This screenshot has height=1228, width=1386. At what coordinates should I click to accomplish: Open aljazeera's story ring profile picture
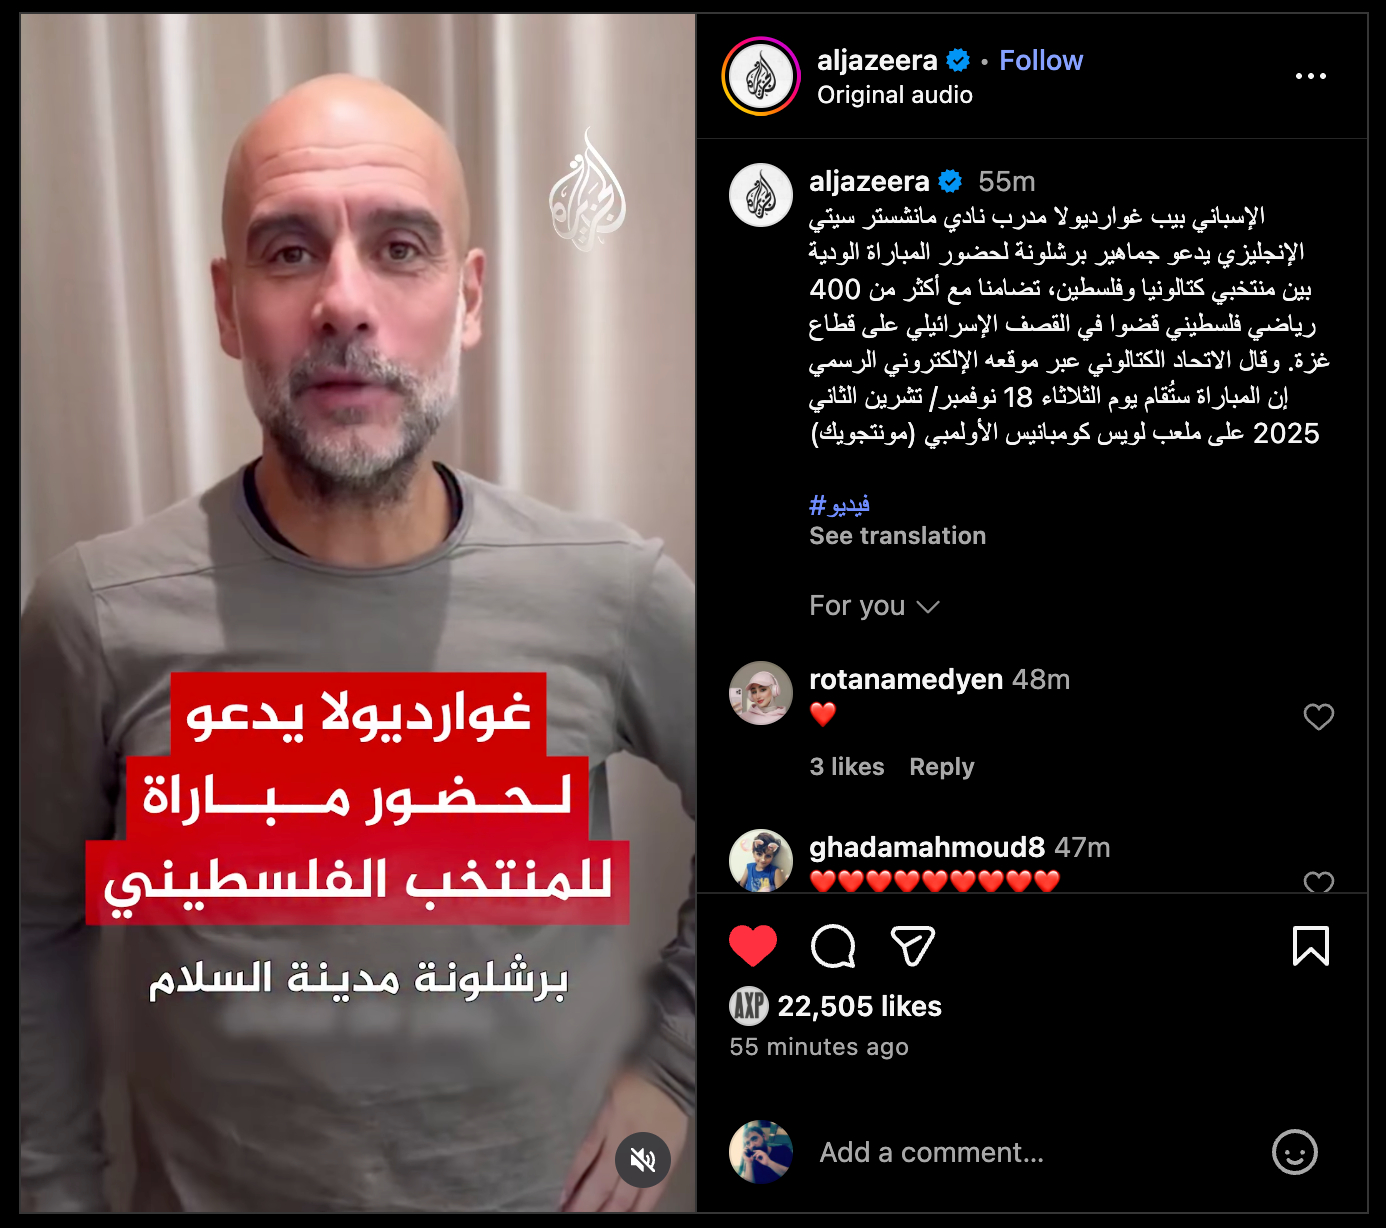click(761, 76)
